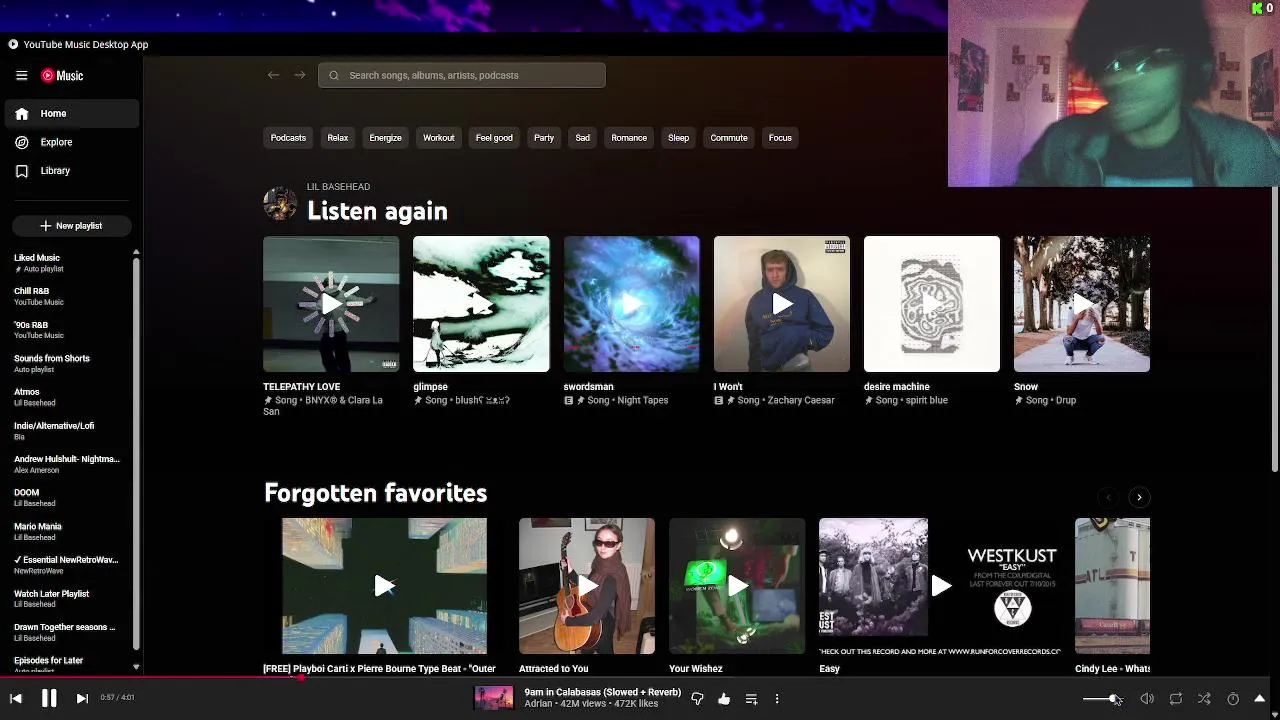The image size is (1280, 720).
Task: Show next Forgotten favorites items
Action: (1139, 497)
